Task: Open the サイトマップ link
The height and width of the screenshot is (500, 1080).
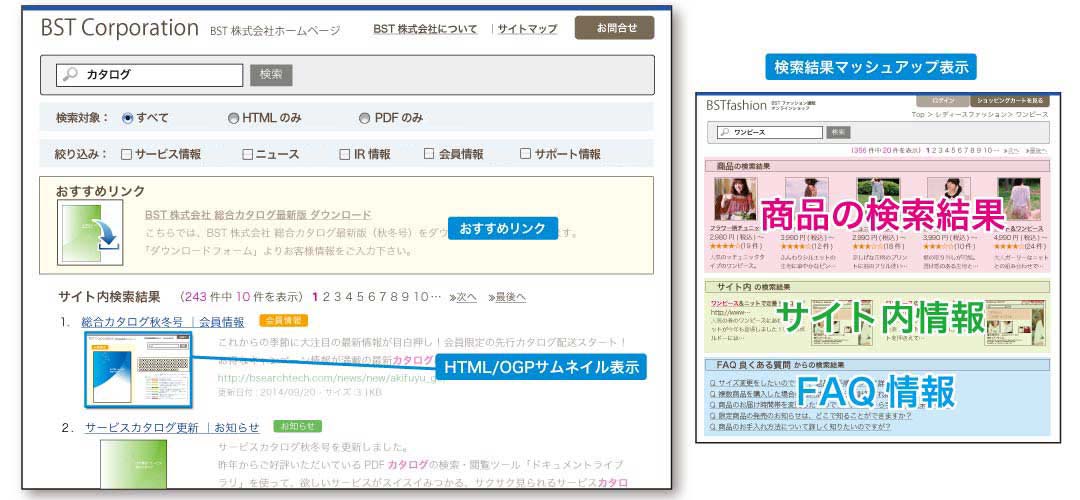Action: click(x=527, y=29)
